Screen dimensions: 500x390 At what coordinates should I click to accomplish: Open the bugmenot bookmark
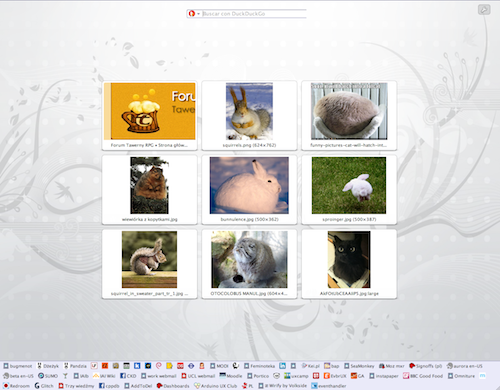click(18, 366)
